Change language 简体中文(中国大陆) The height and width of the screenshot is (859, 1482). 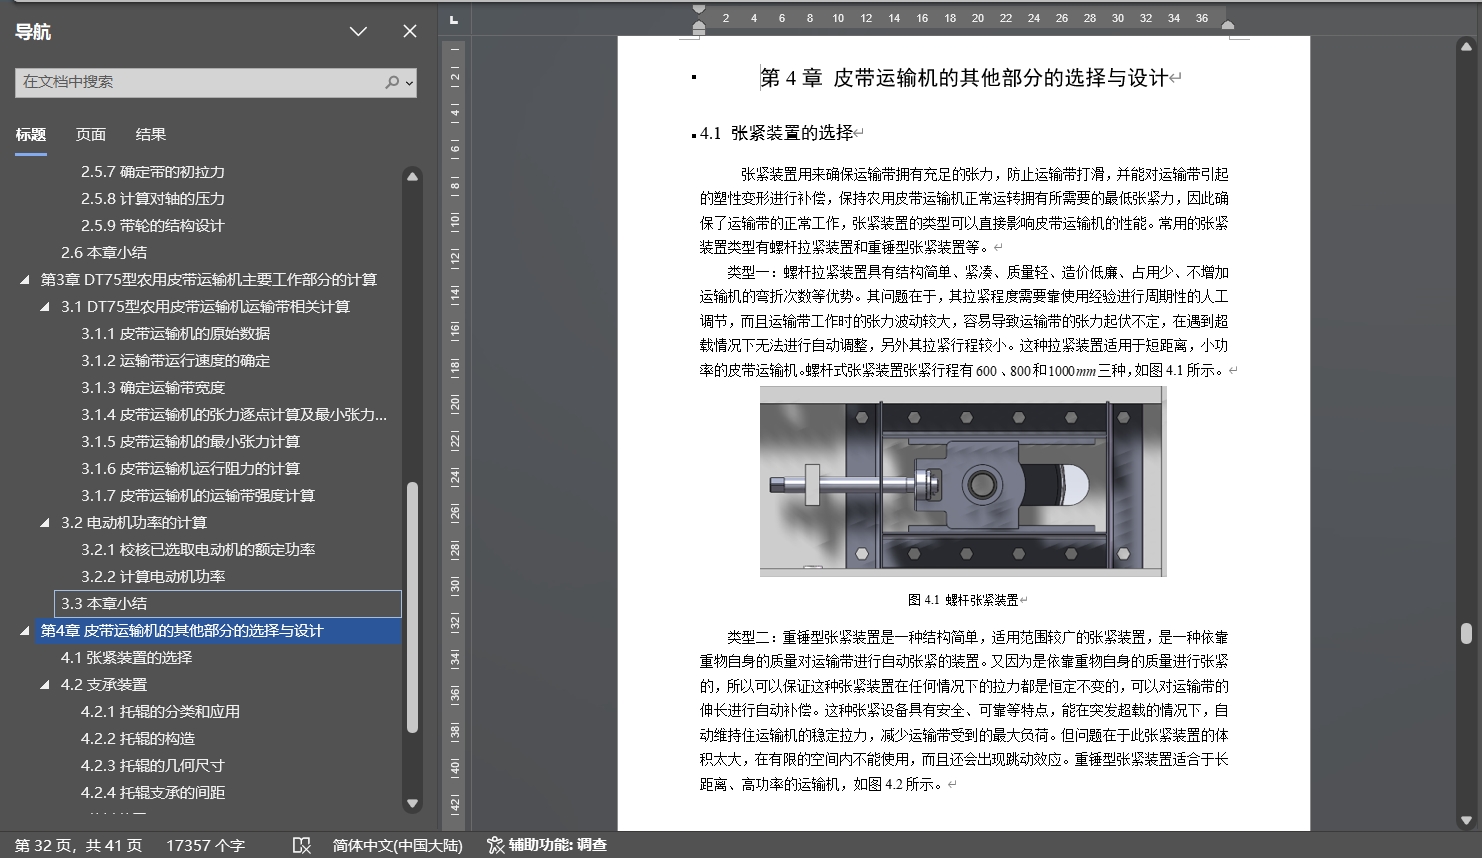[398, 846]
